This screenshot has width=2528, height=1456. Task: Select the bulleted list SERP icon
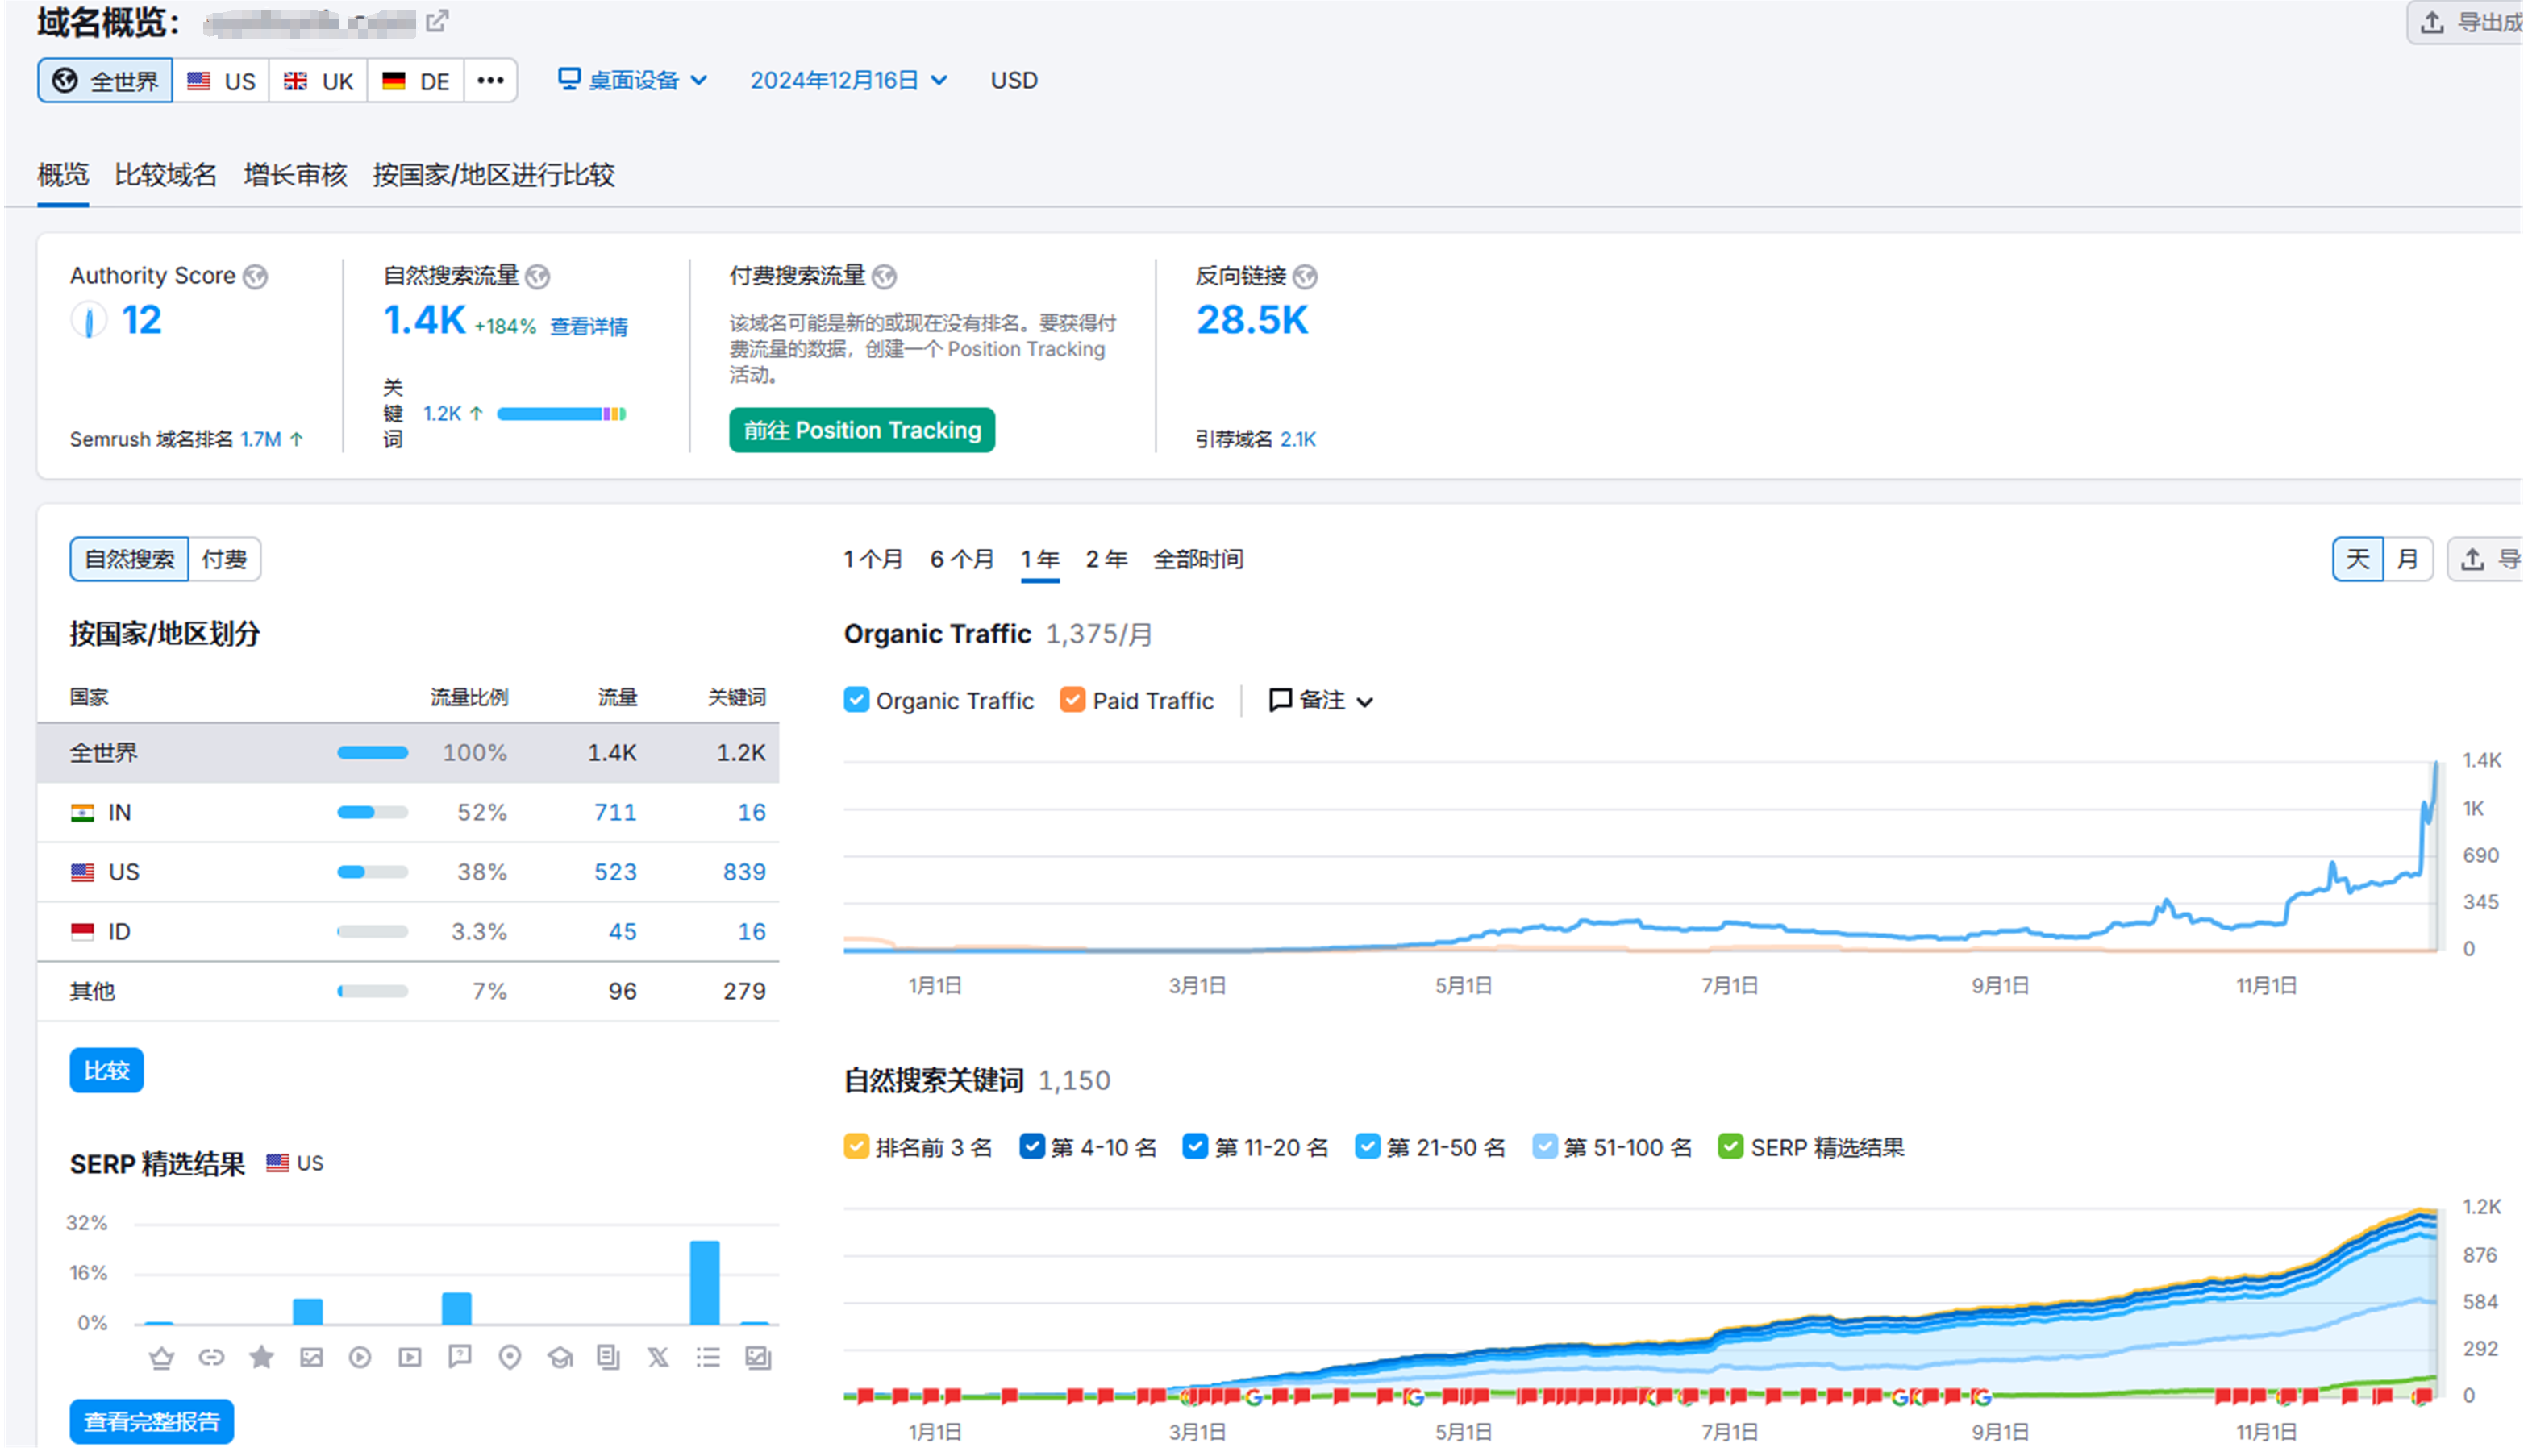pyautogui.click(x=708, y=1358)
